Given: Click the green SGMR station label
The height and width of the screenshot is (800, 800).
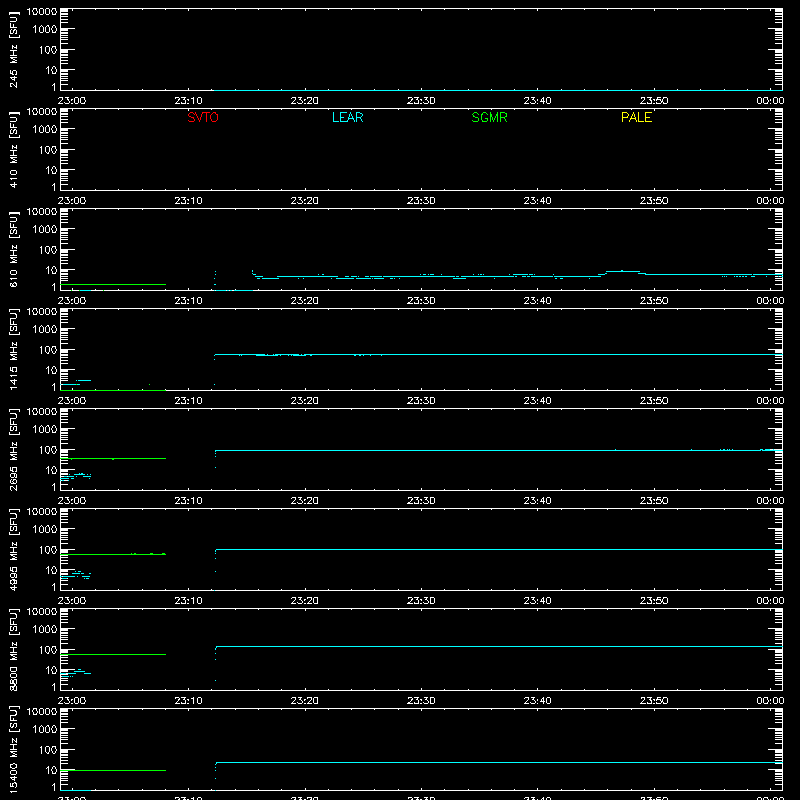Looking at the screenshot, I should coord(489,117).
